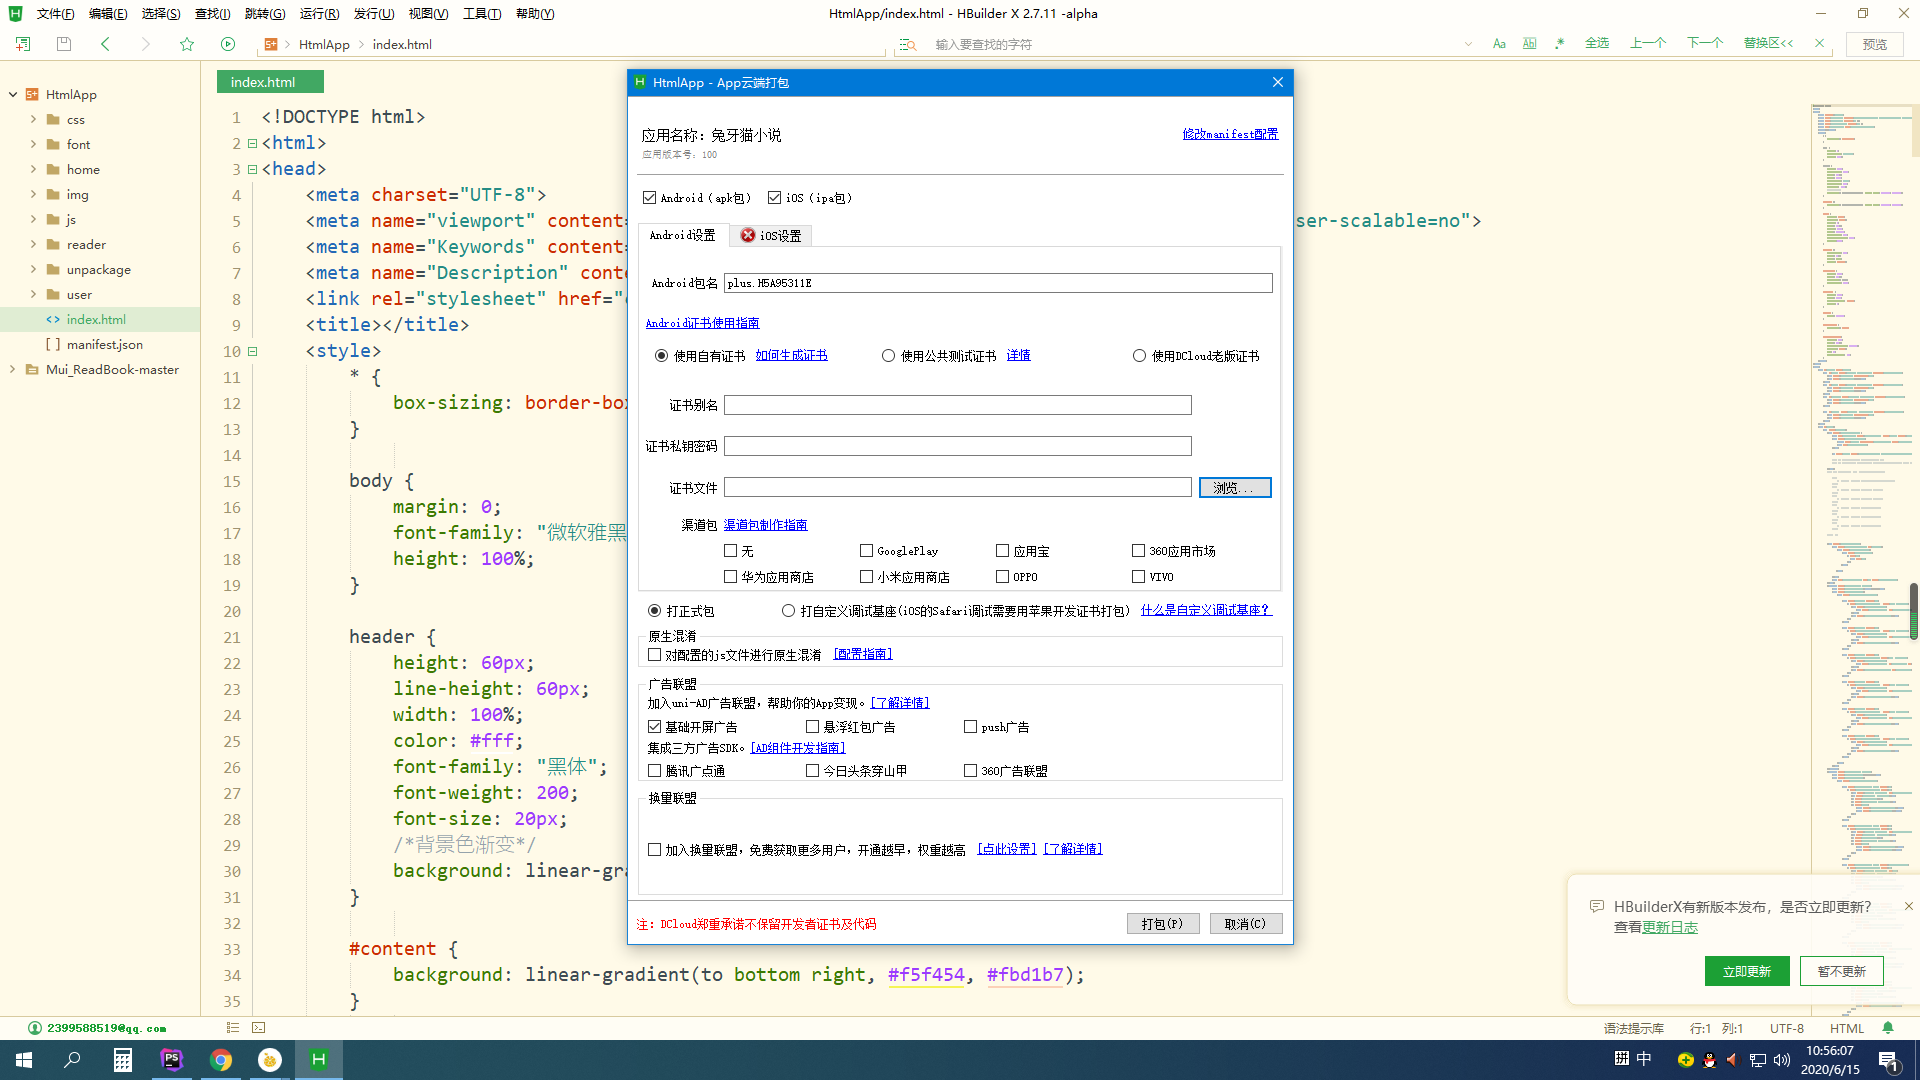Click the save file toolbar icon
The image size is (1920, 1080).
64,44
